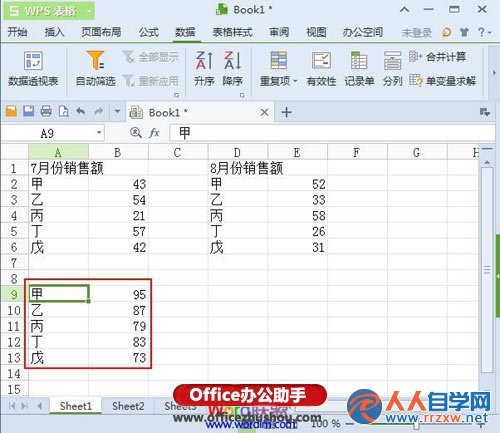This screenshot has width=500, height=433.
Task: Select cell E2 with value 52
Action: click(x=297, y=184)
